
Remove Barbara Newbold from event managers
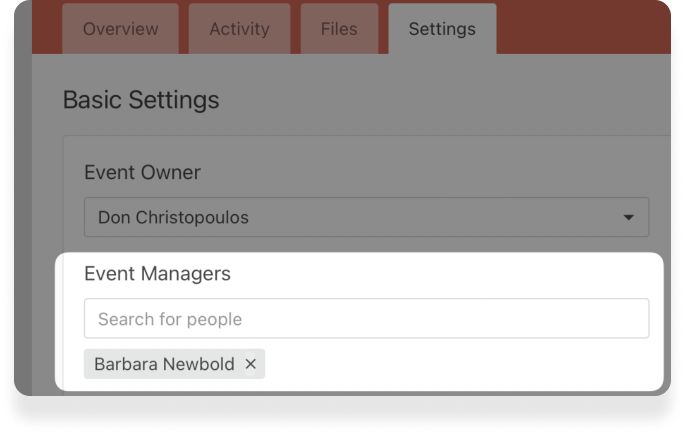pos(251,364)
